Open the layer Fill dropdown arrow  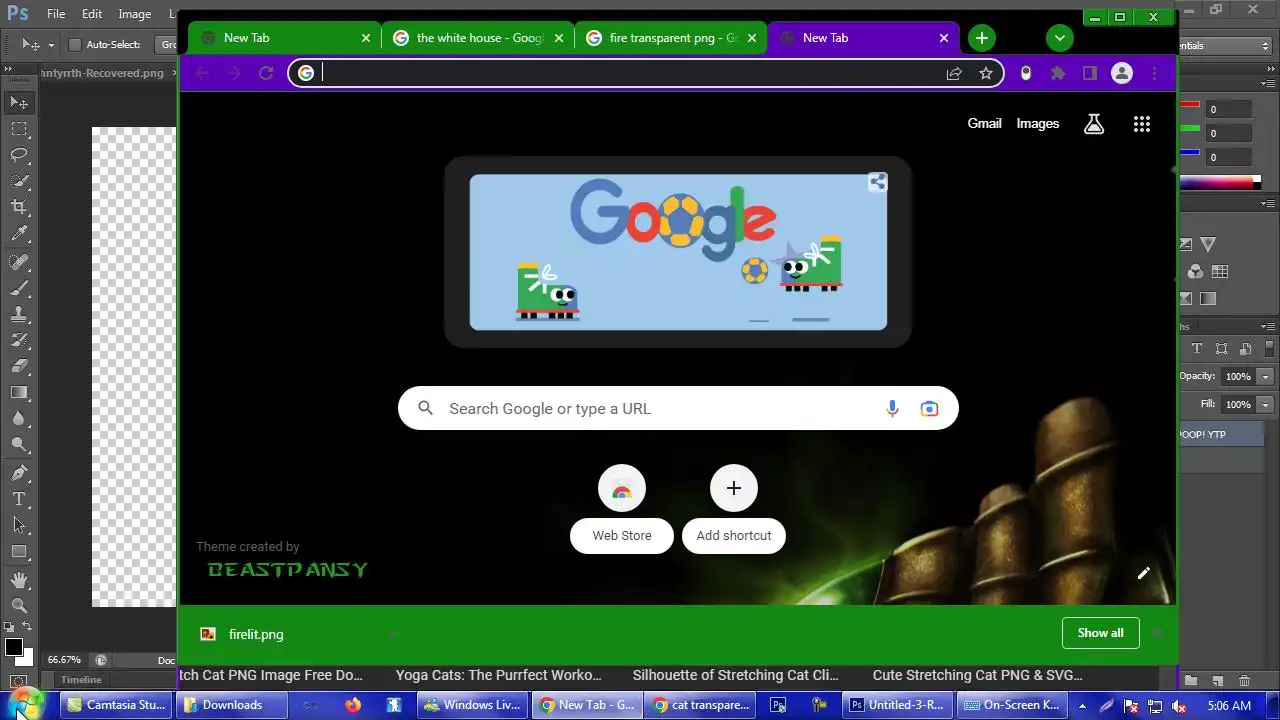pos(1266,405)
